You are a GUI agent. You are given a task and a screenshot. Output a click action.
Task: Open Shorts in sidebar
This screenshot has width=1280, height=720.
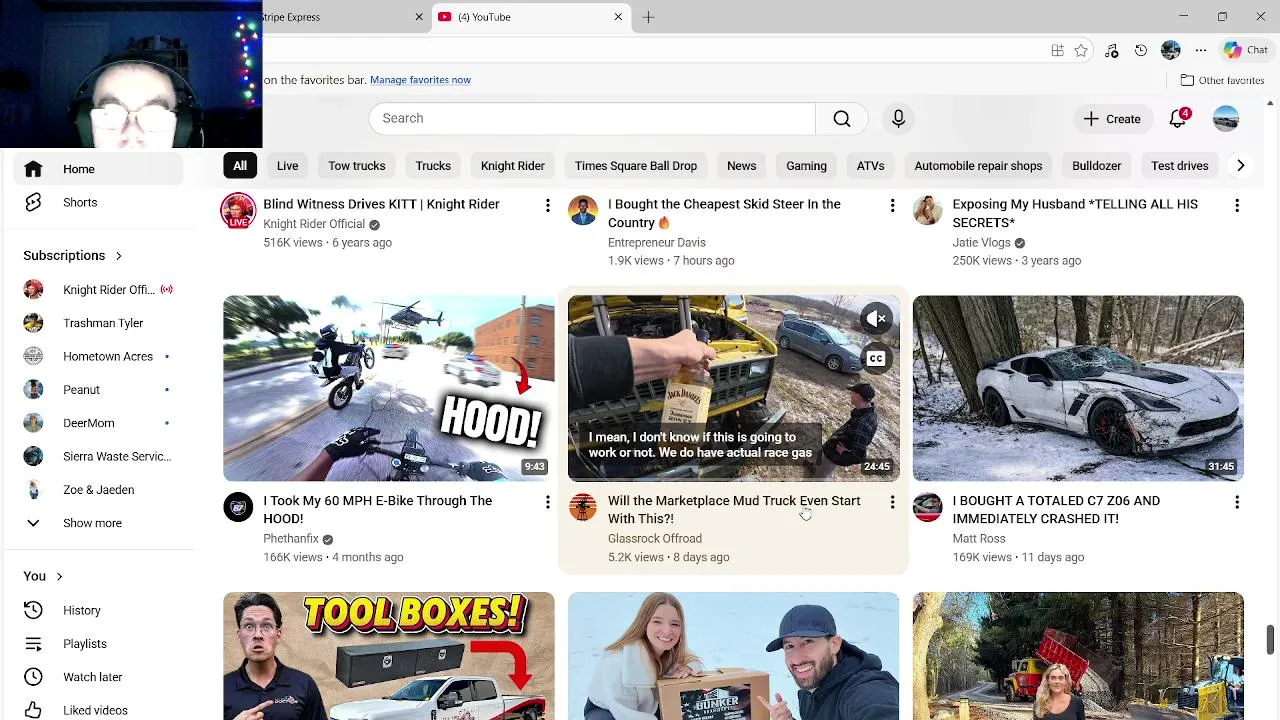98,202
